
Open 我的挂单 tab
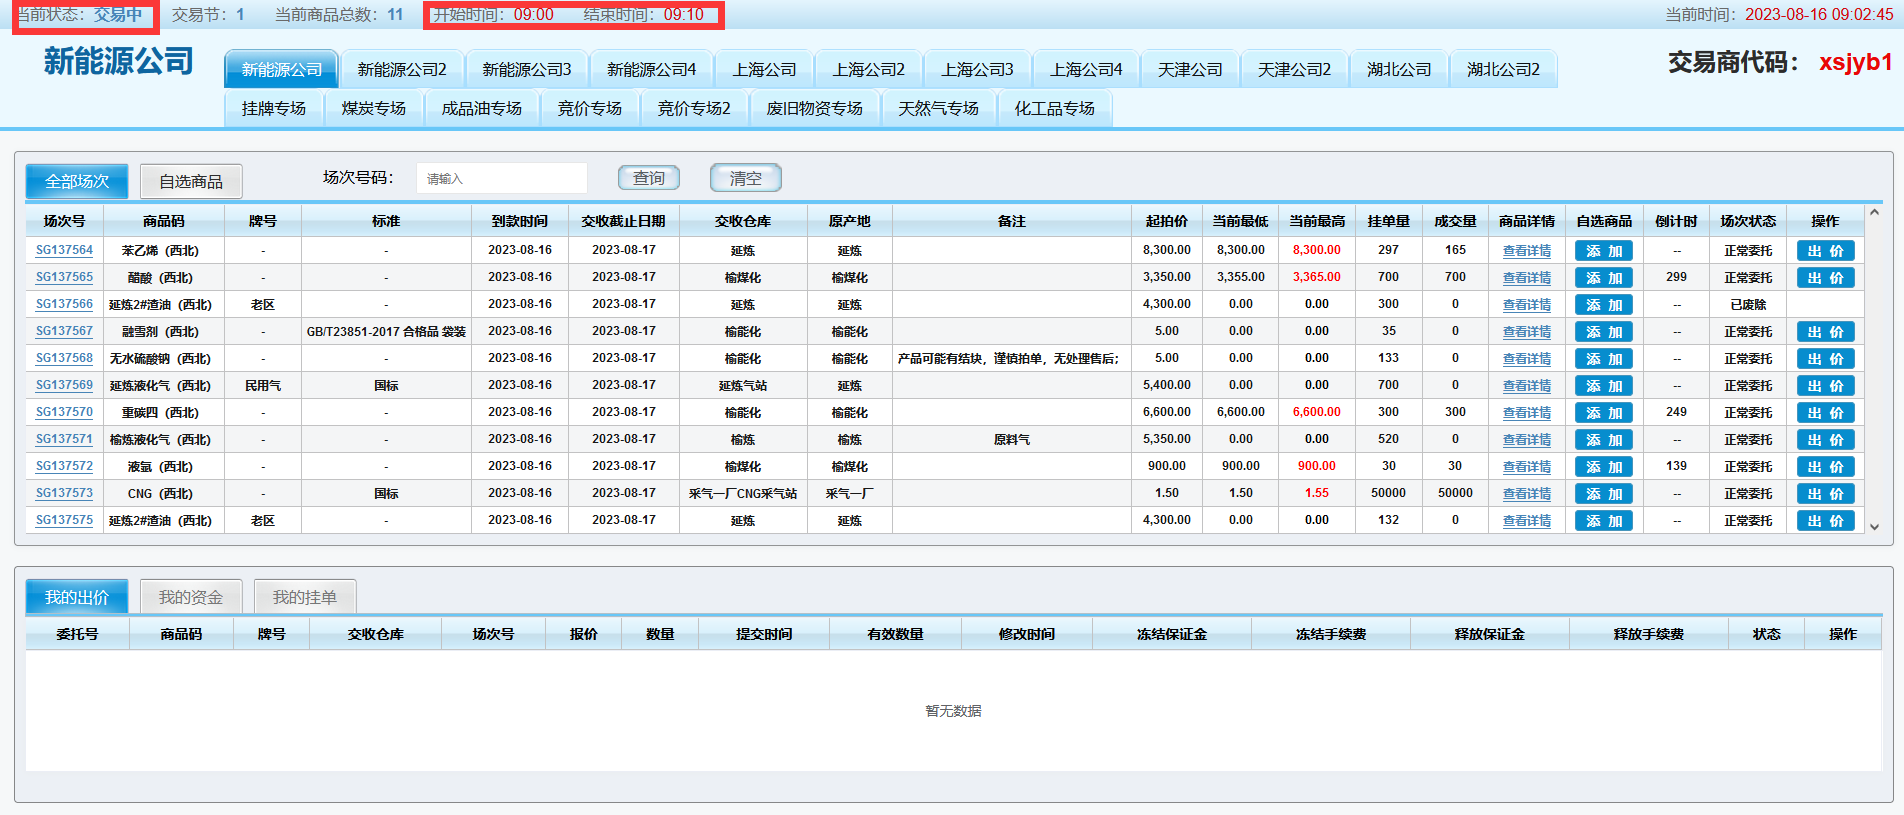coord(305,597)
